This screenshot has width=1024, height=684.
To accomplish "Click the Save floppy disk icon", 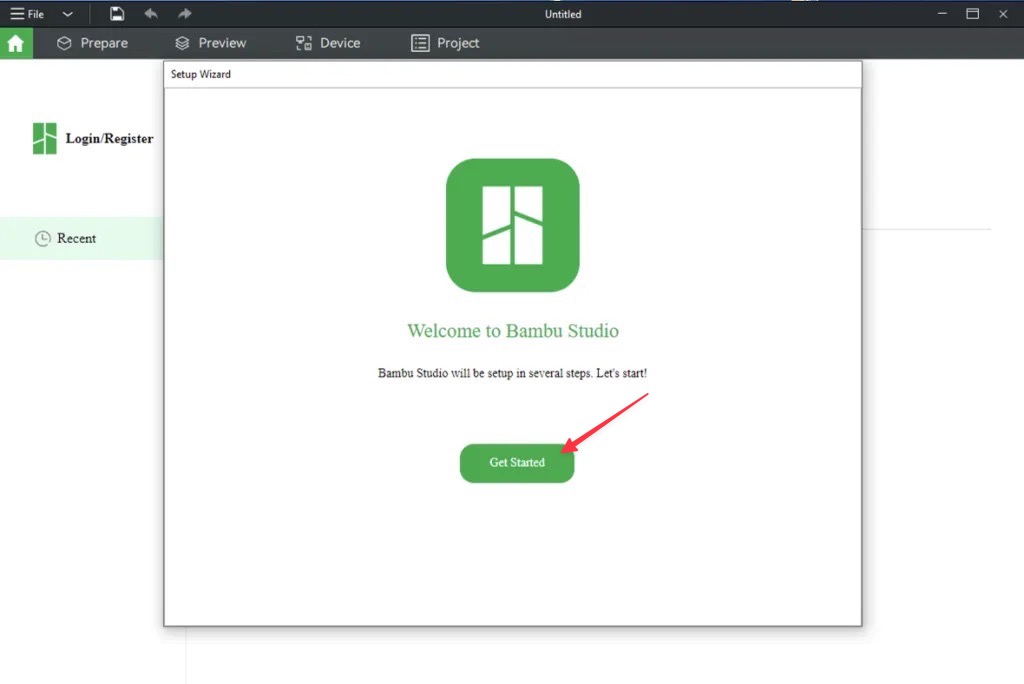I will (117, 14).
